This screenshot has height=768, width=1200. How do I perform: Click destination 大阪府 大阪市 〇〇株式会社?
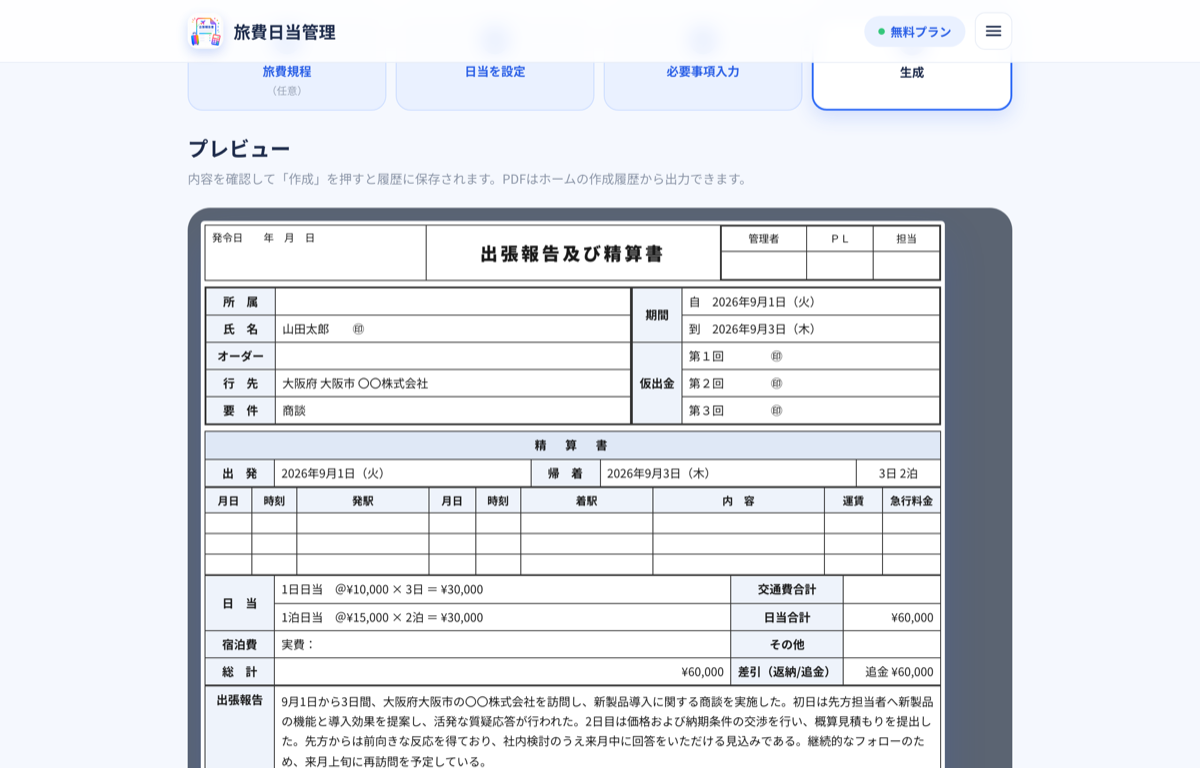(x=355, y=383)
